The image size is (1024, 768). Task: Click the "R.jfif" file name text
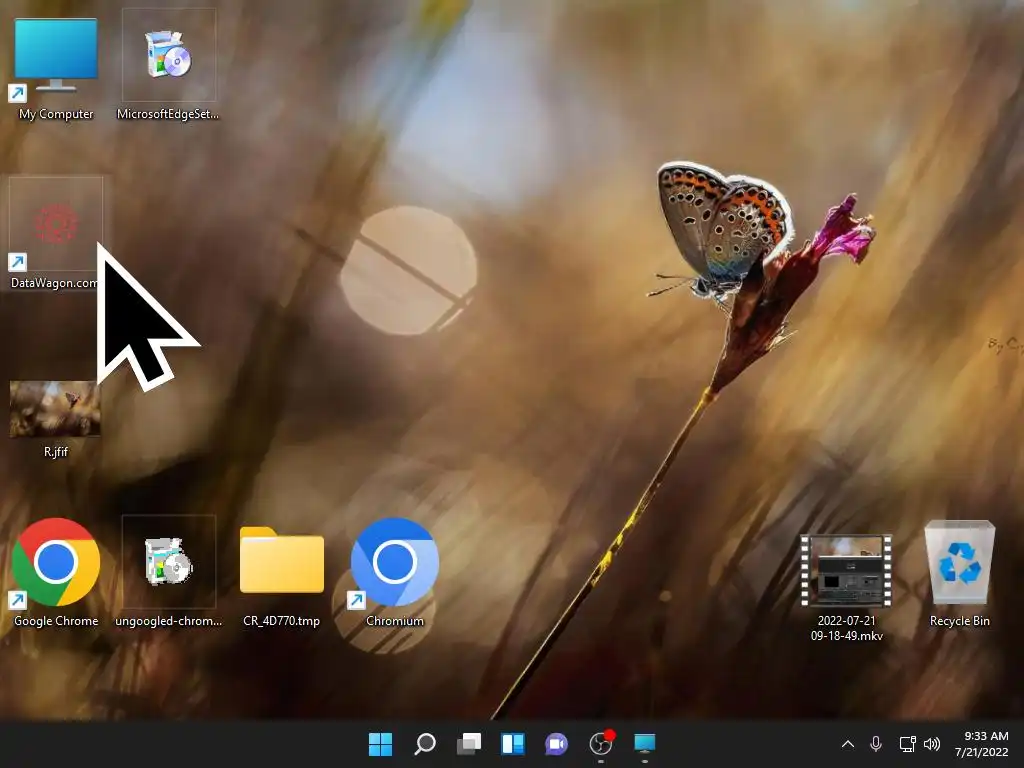[x=56, y=452]
